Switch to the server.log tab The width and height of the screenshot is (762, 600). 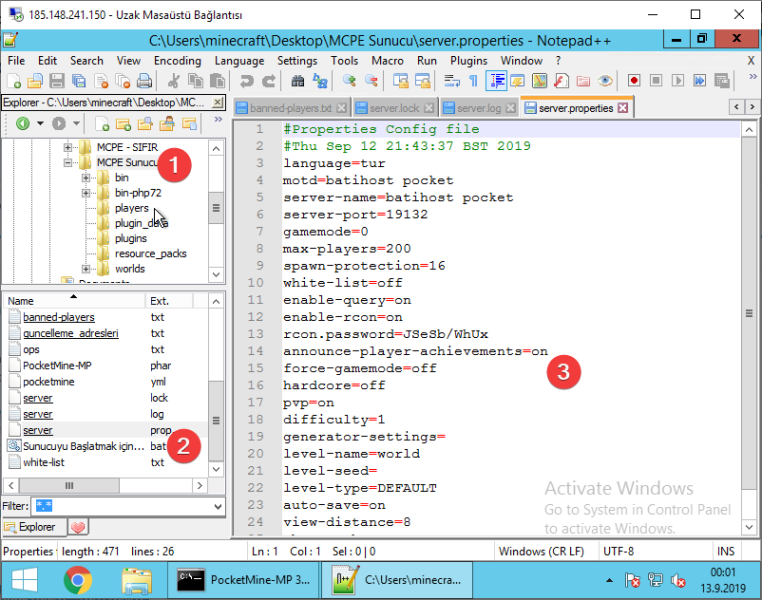tap(478, 108)
